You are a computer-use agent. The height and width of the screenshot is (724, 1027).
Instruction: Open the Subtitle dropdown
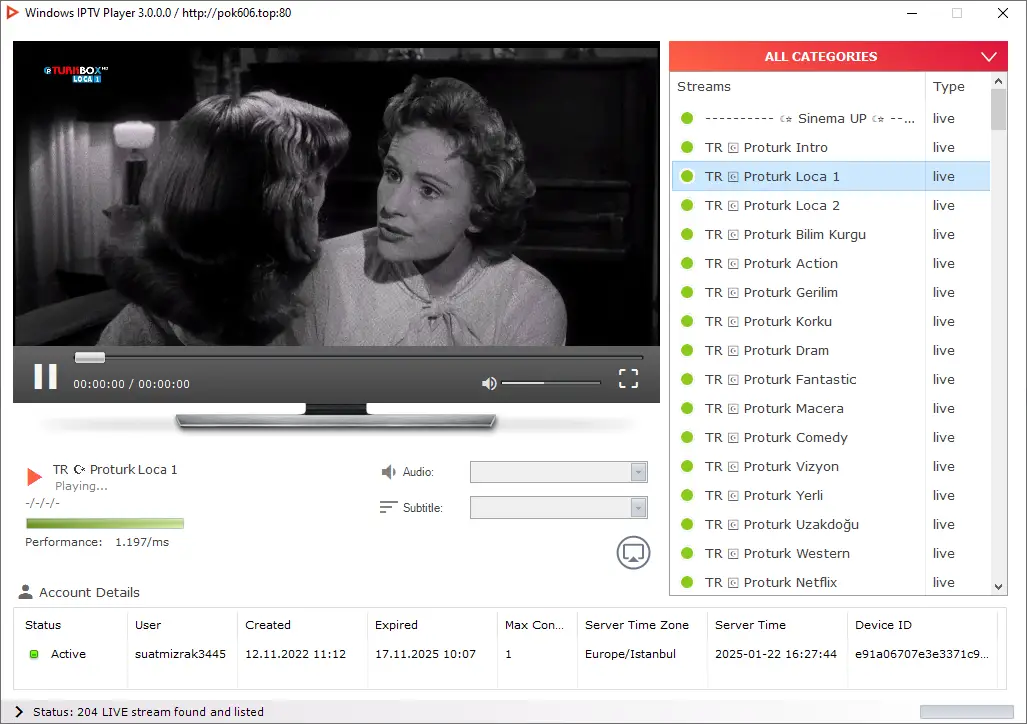tap(558, 507)
